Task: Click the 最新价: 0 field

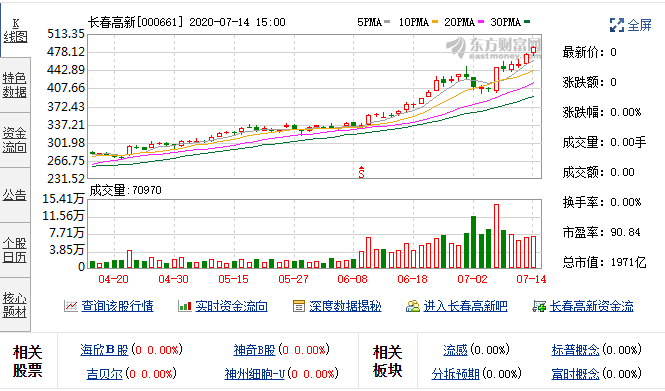Action: pyautogui.click(x=590, y=52)
